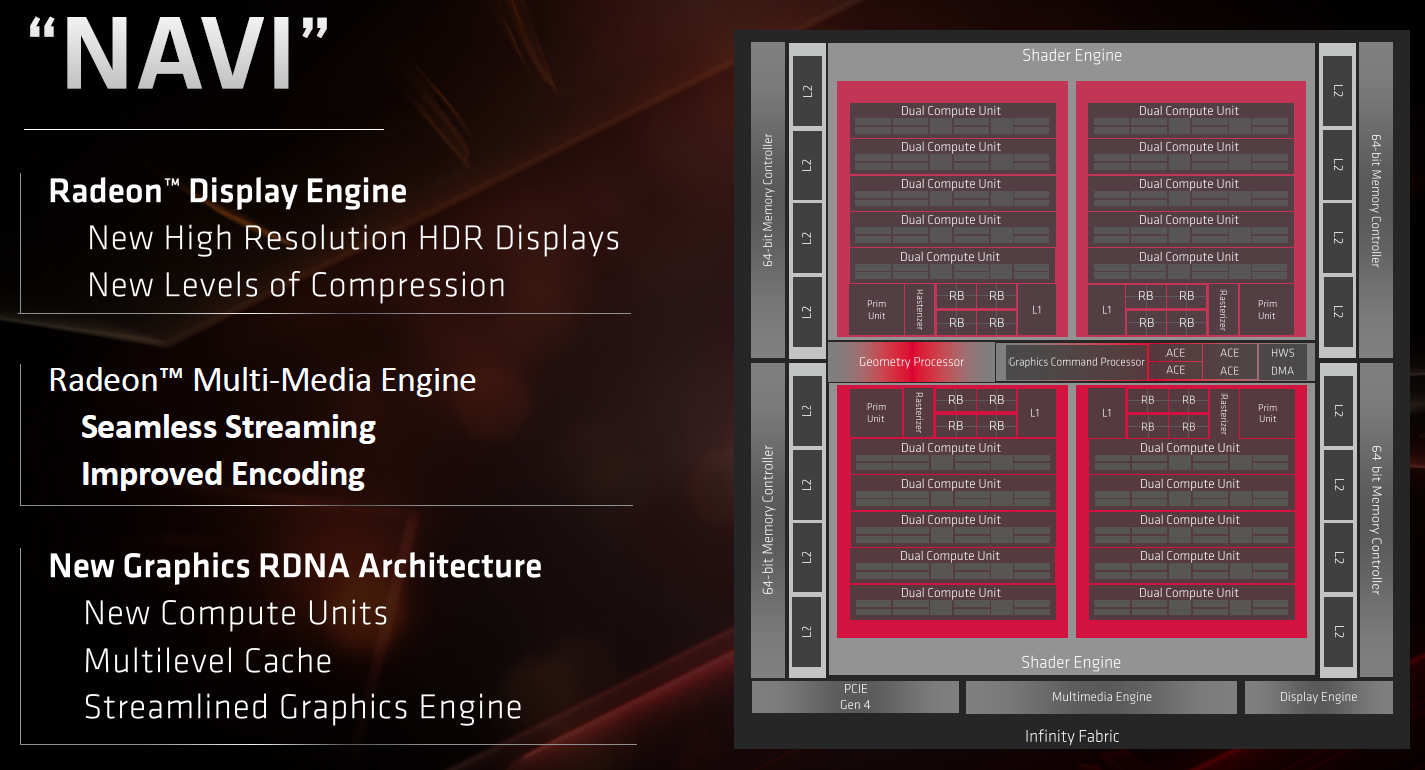The height and width of the screenshot is (770, 1425).
Task: Click the "Improved Encoding" bullet
Action: tap(223, 474)
